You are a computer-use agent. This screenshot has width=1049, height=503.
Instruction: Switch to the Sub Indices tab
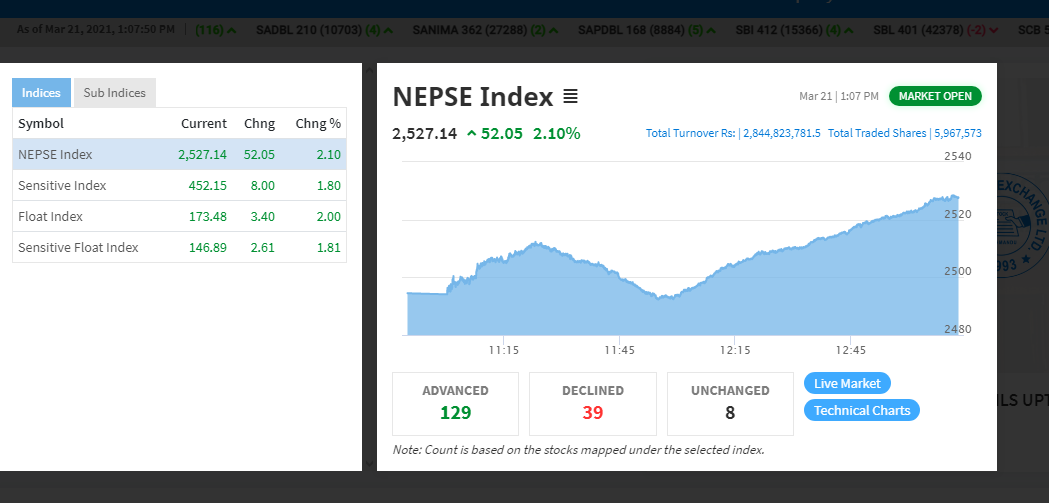114,92
